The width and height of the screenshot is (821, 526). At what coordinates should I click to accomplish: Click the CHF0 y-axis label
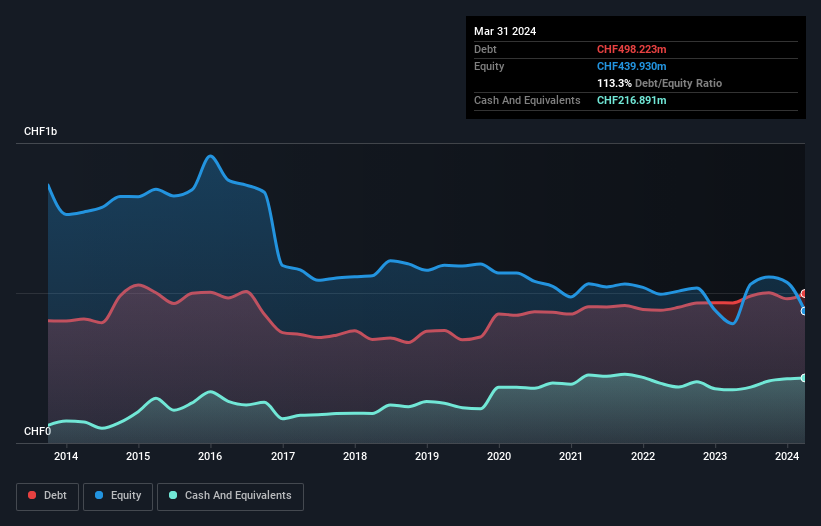[x=37, y=431]
